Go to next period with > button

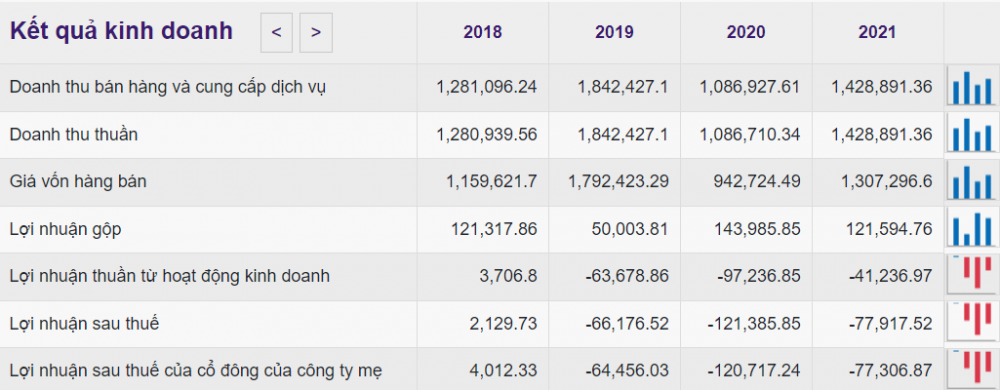pos(316,32)
